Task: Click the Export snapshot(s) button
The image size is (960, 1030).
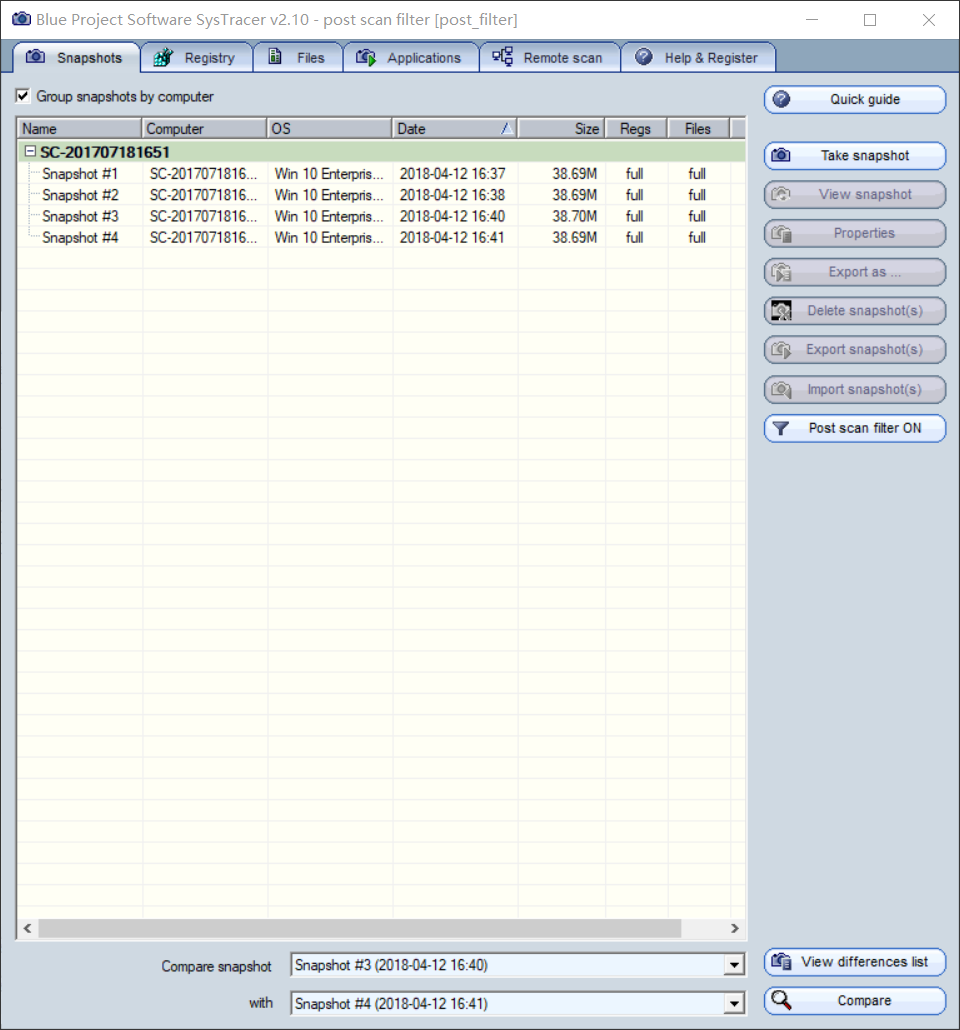Action: [855, 349]
